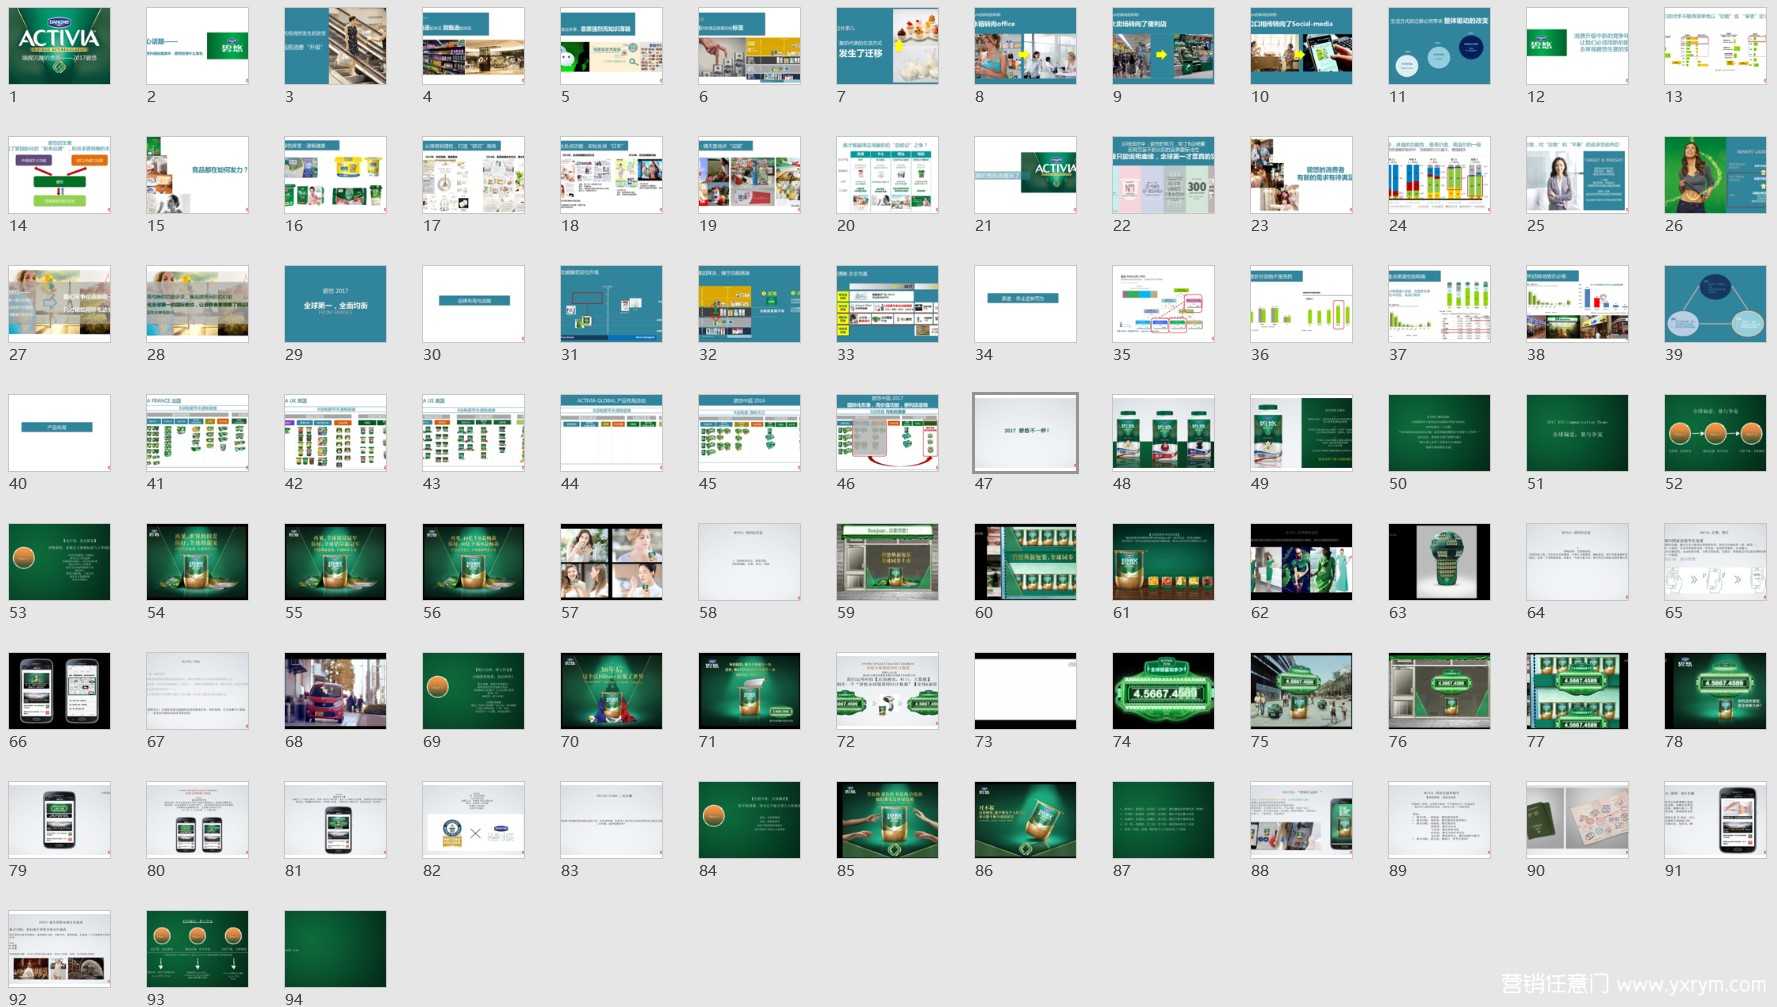Click slide 68 red car thumbnail
1777x1007 pixels.
[x=336, y=691]
